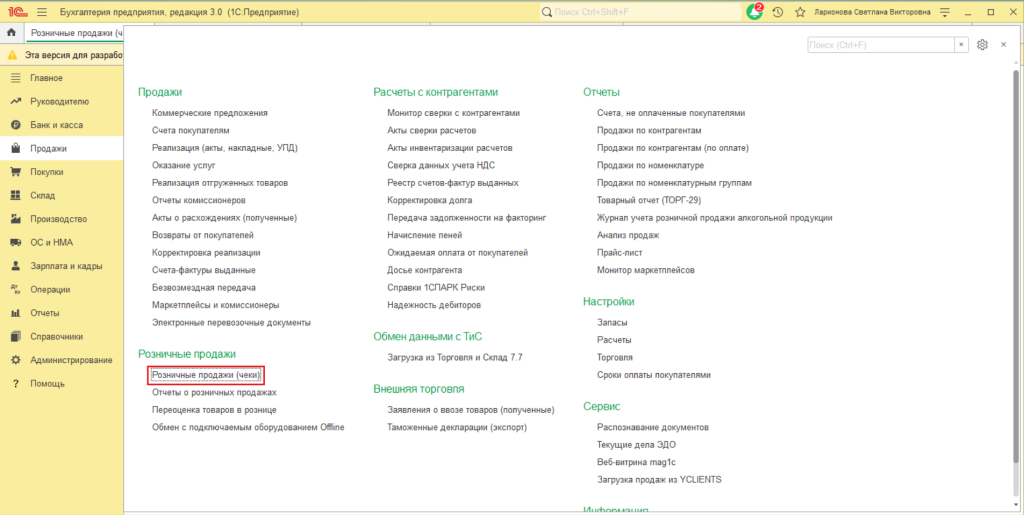Open Товарный отчет (ТОРГ-29)

point(648,200)
